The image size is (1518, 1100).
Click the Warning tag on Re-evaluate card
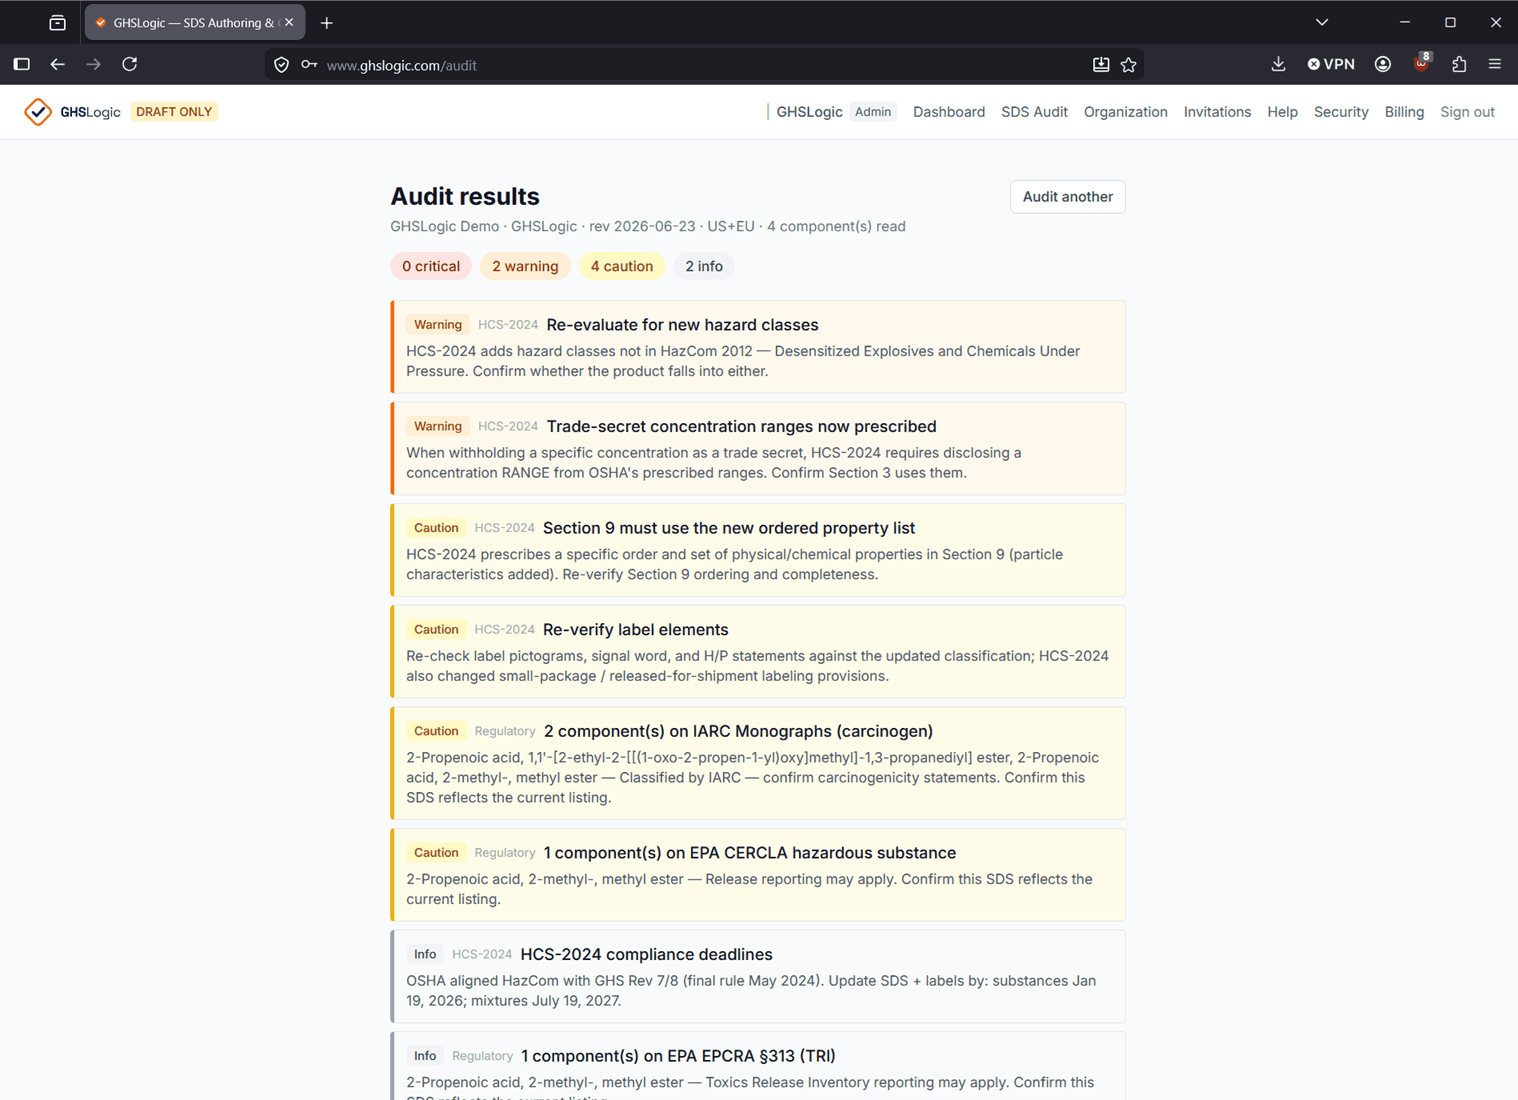tap(438, 325)
